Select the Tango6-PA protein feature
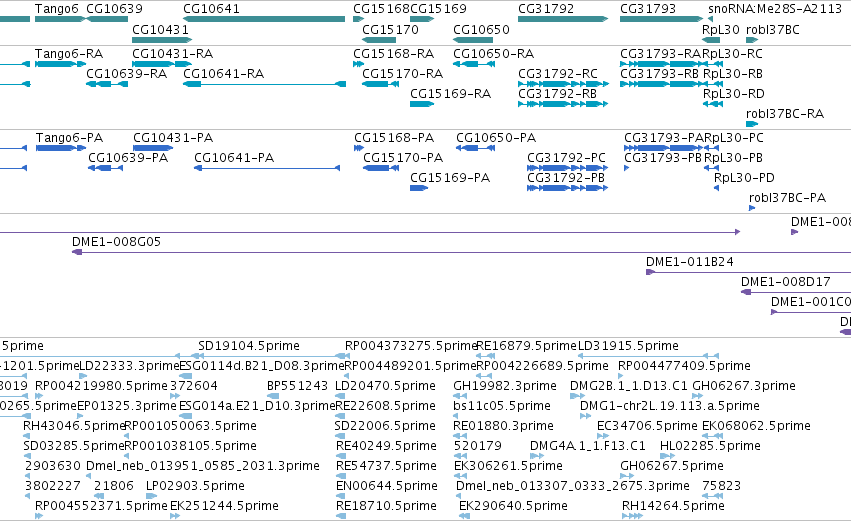This screenshot has height=521, width=851. click(x=61, y=148)
